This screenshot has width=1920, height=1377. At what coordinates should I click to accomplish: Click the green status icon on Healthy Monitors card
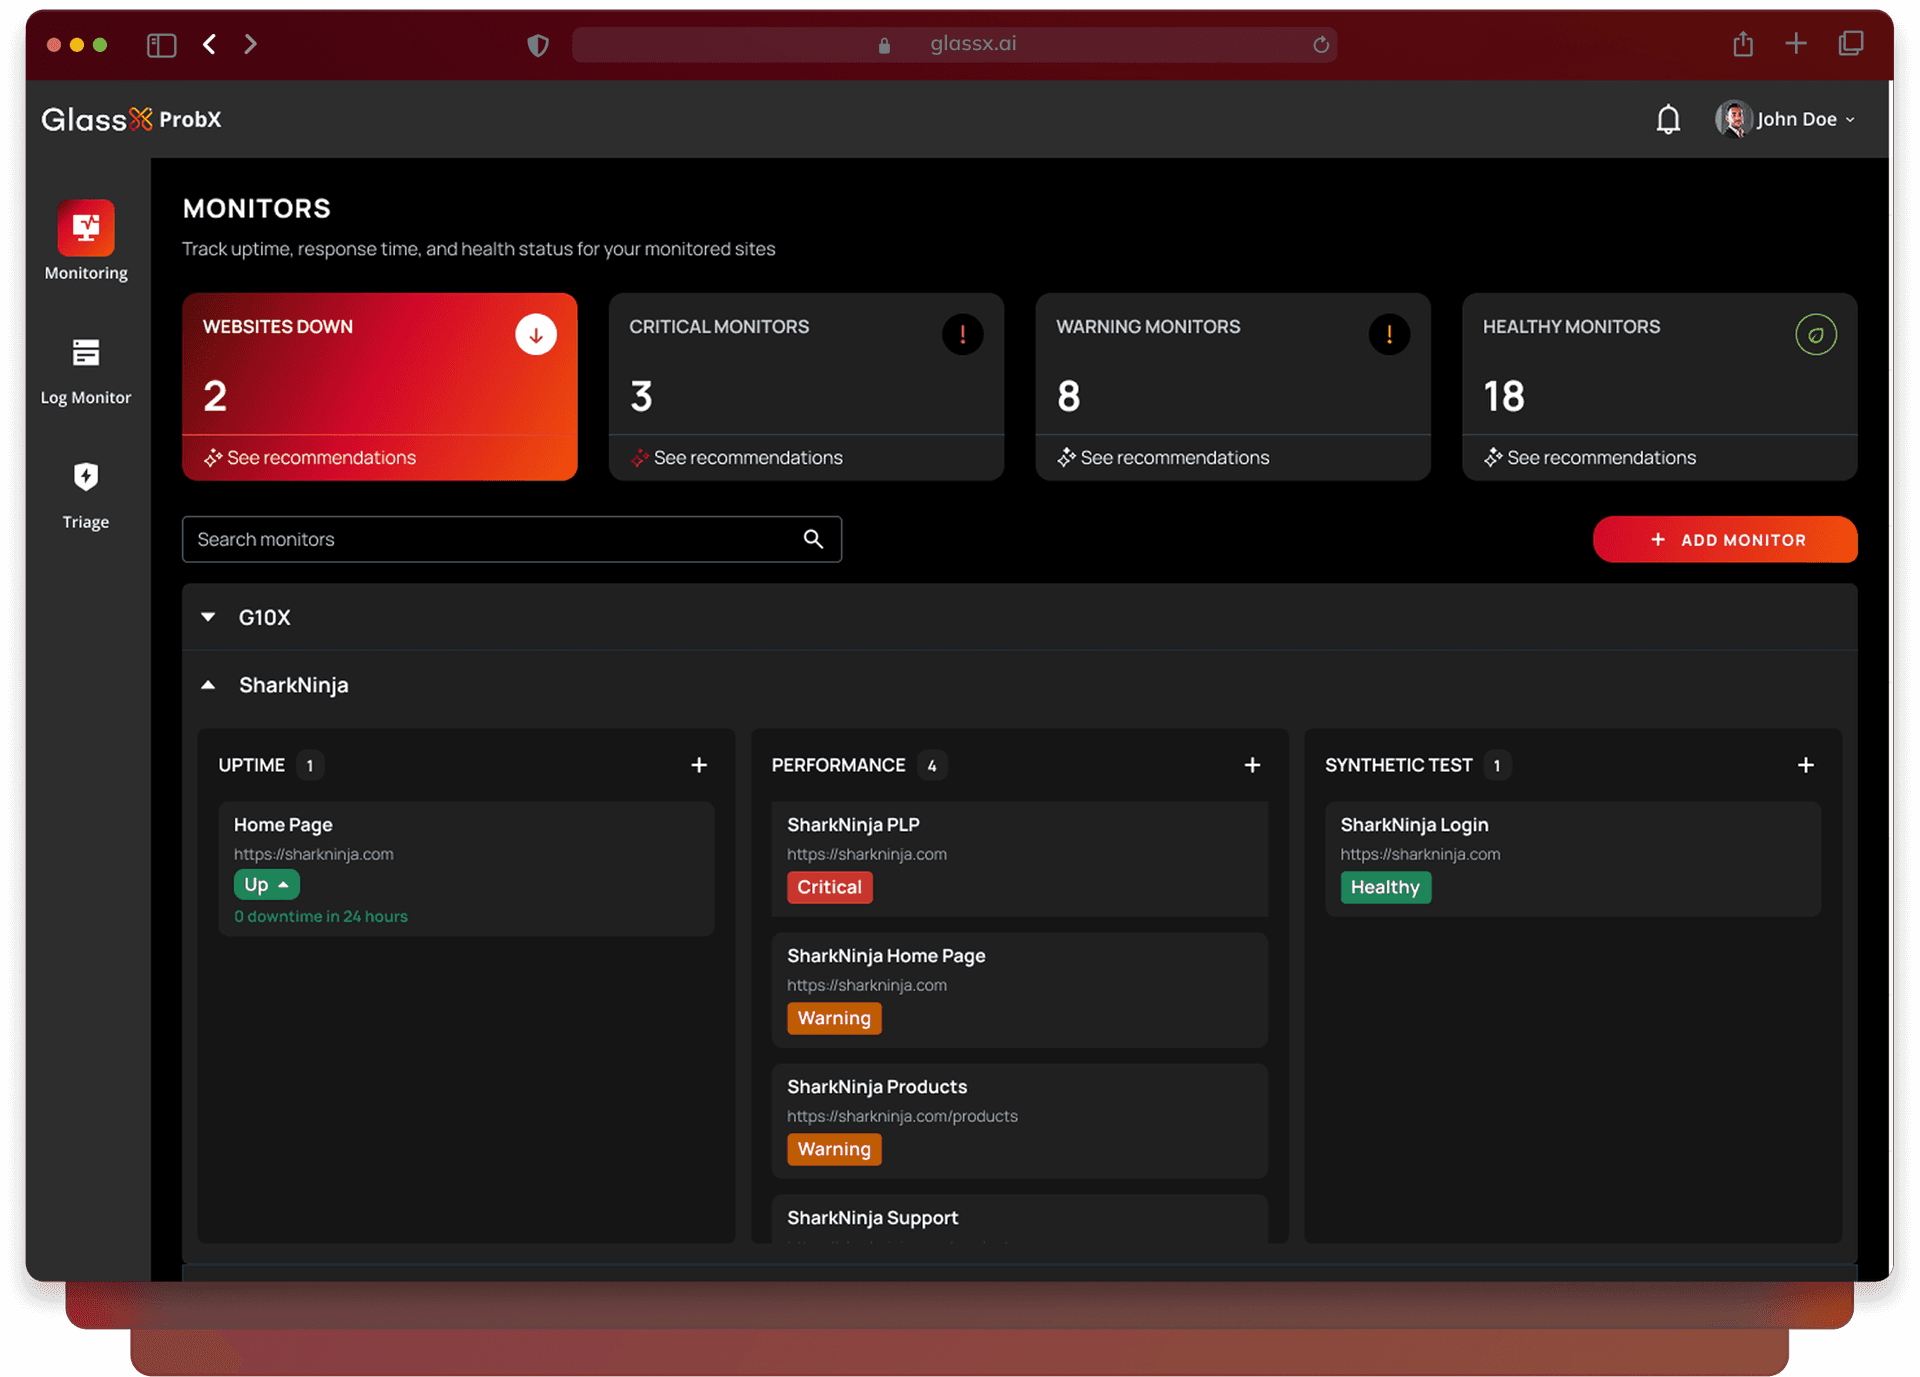point(1816,335)
